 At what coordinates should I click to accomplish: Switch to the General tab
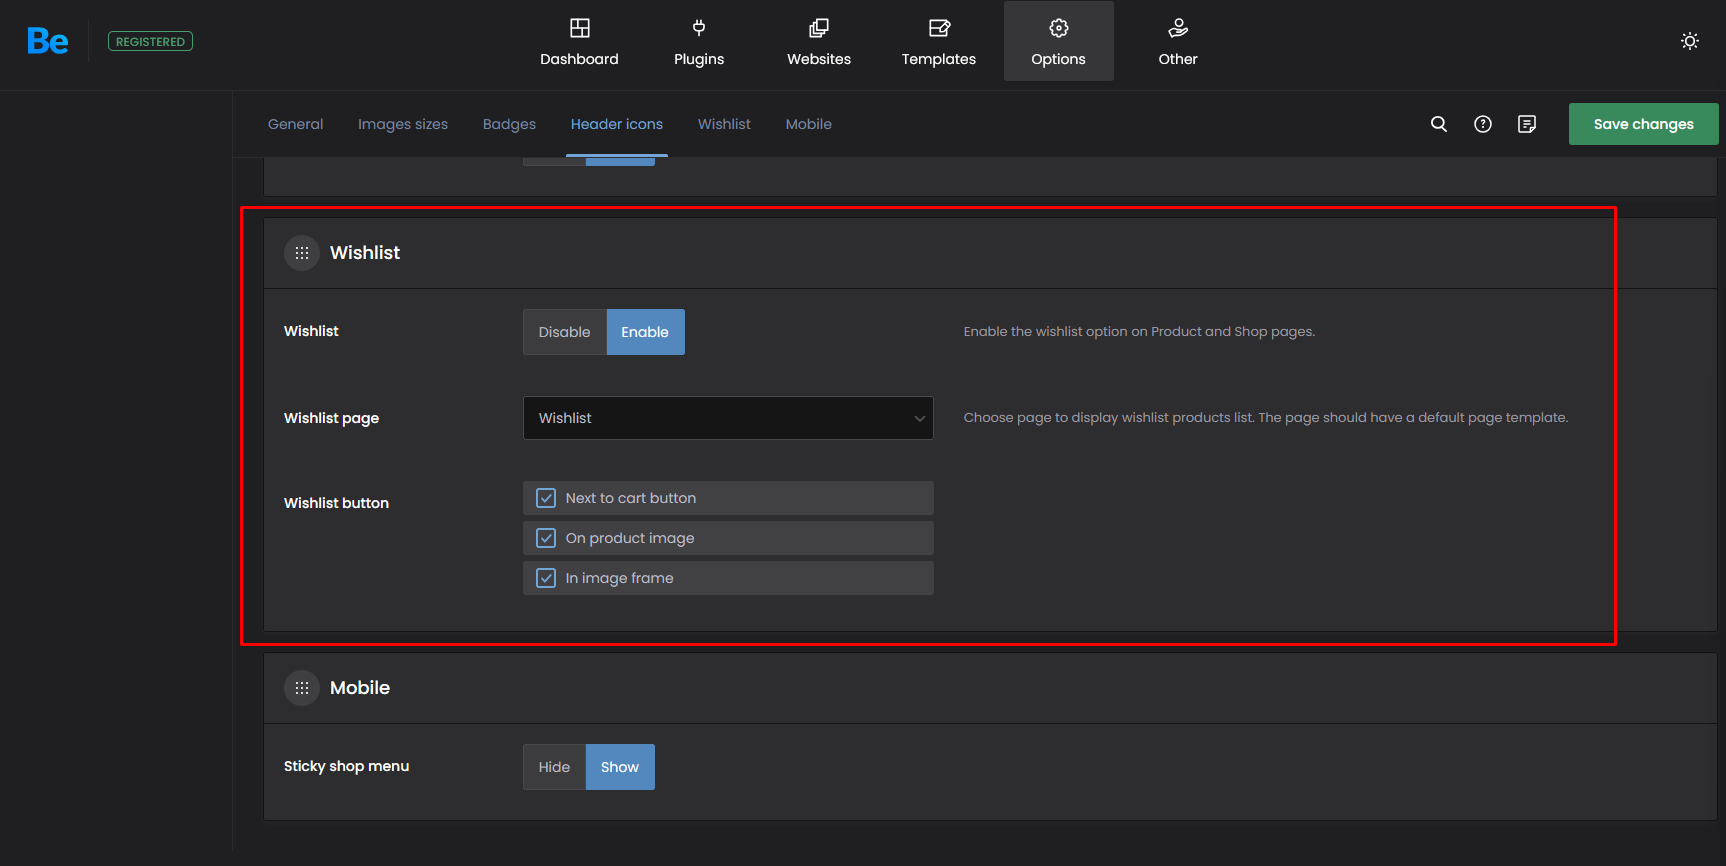(295, 124)
